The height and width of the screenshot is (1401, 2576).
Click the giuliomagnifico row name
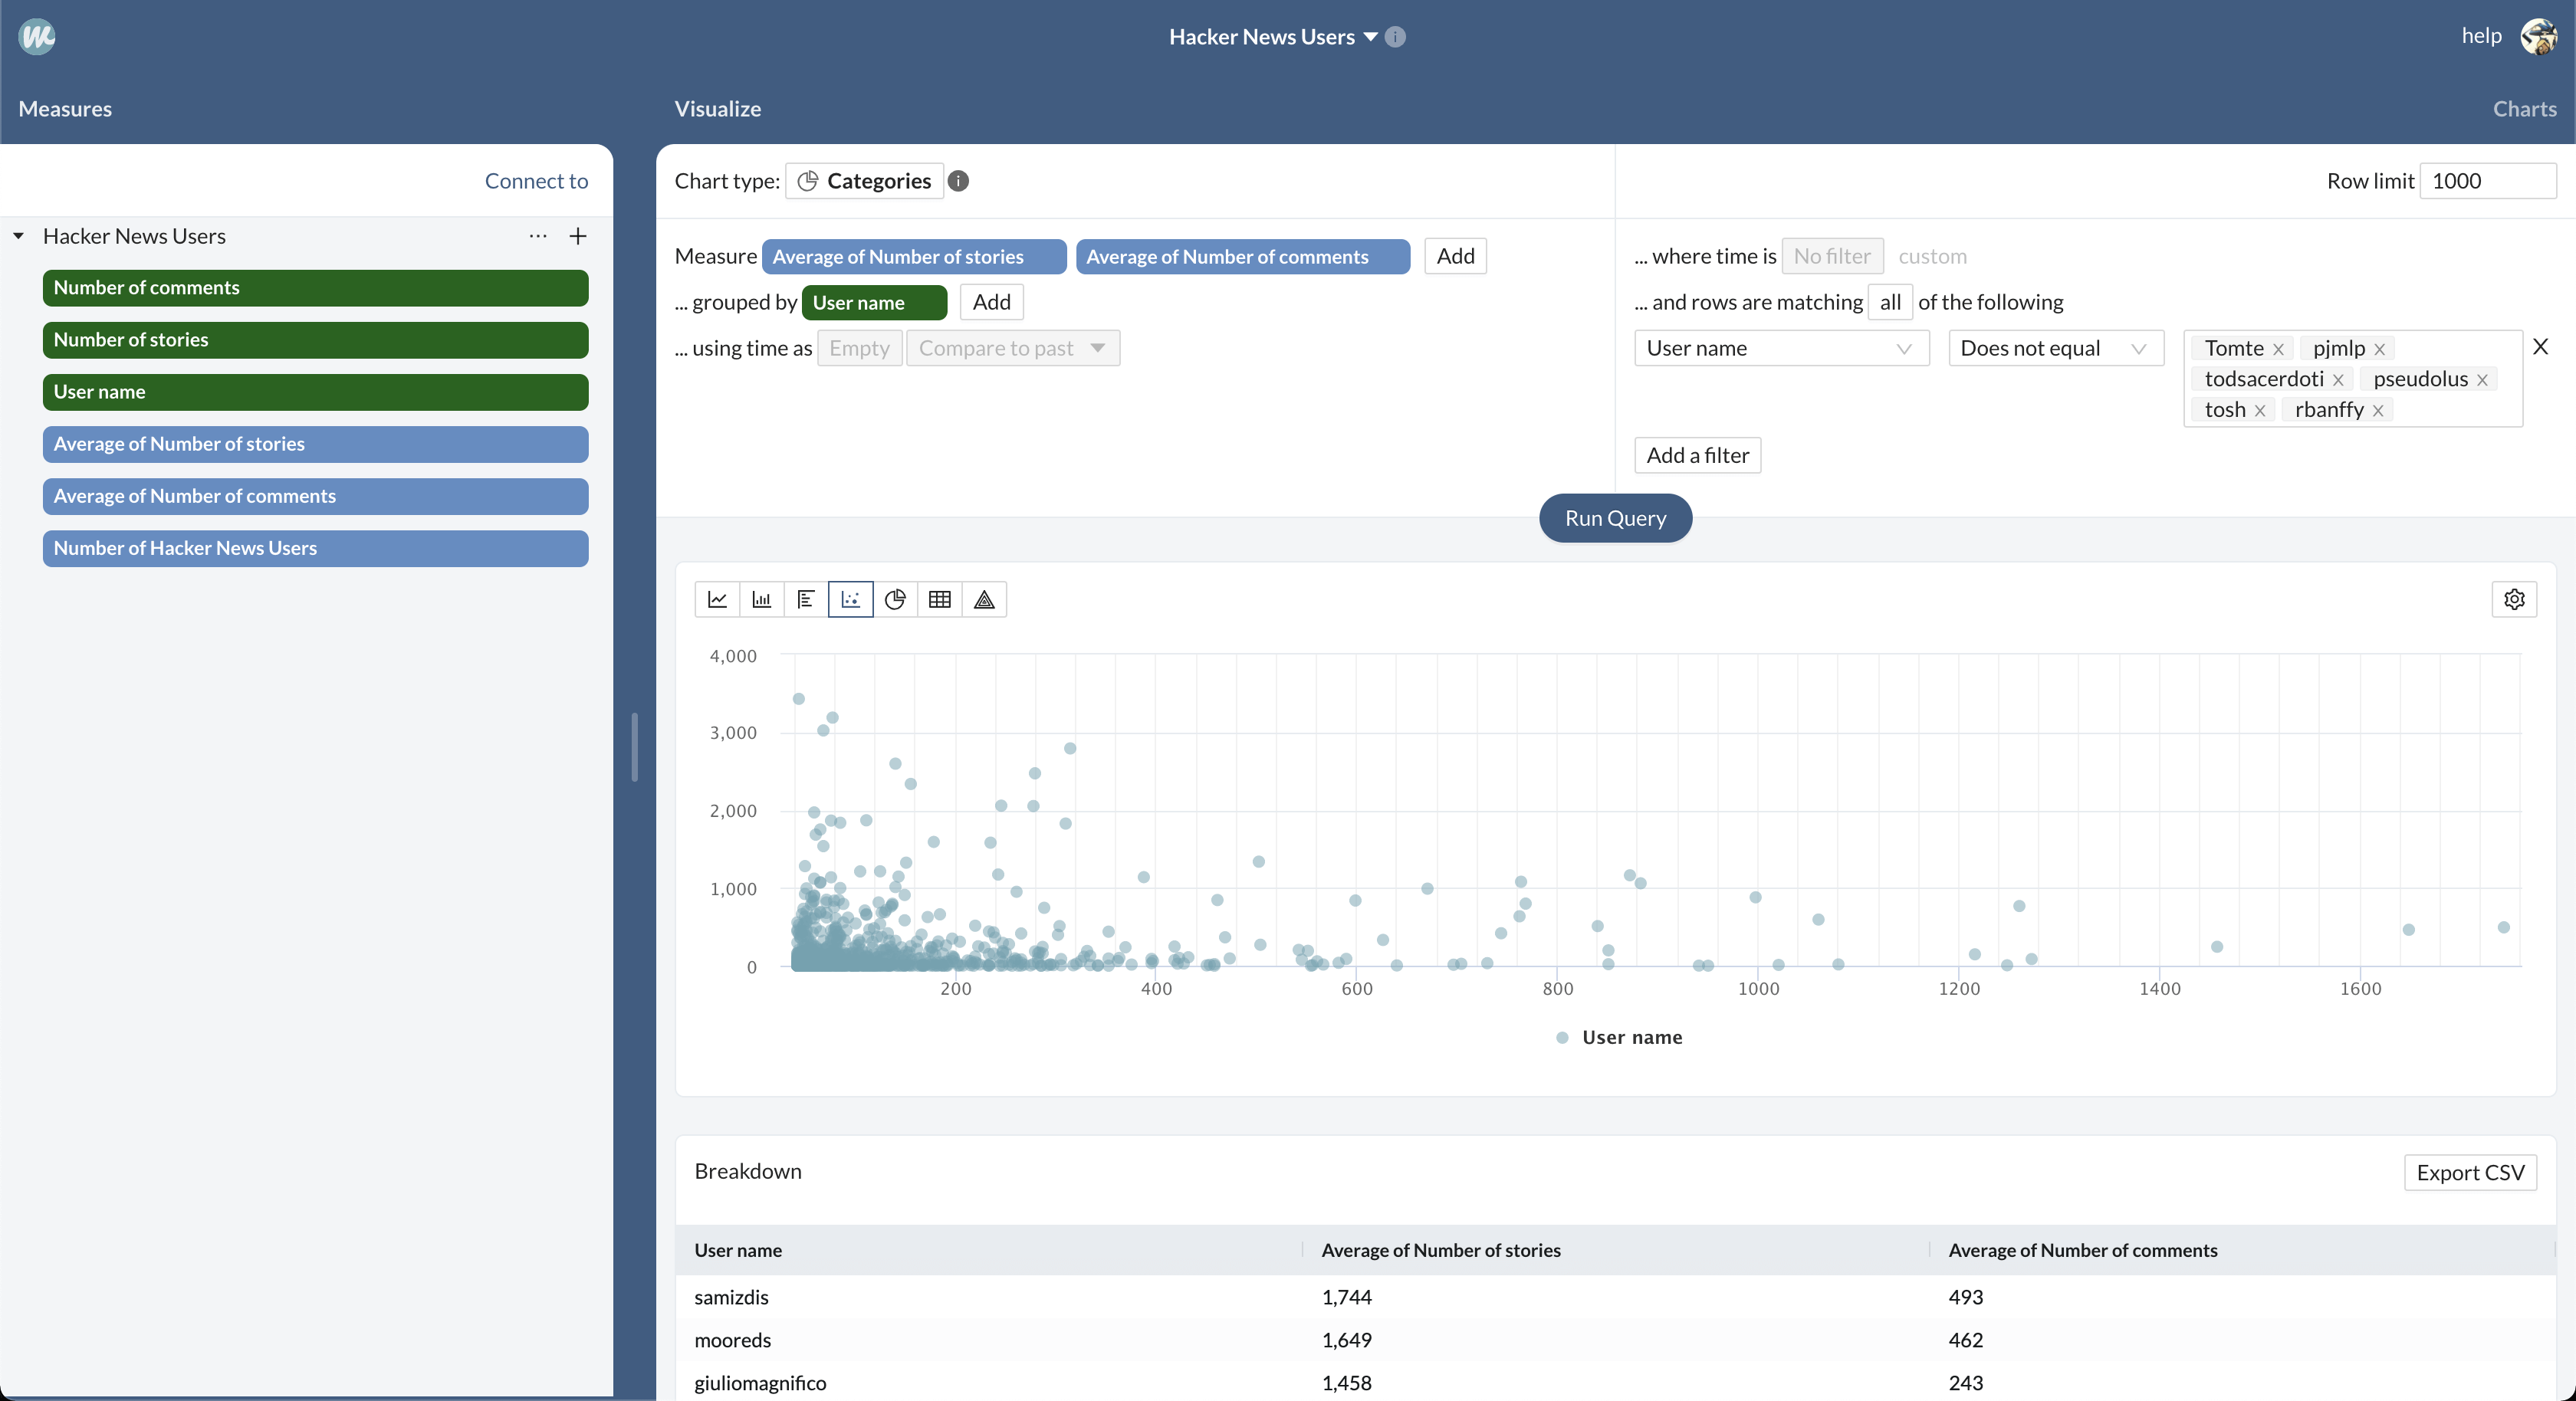(760, 1383)
